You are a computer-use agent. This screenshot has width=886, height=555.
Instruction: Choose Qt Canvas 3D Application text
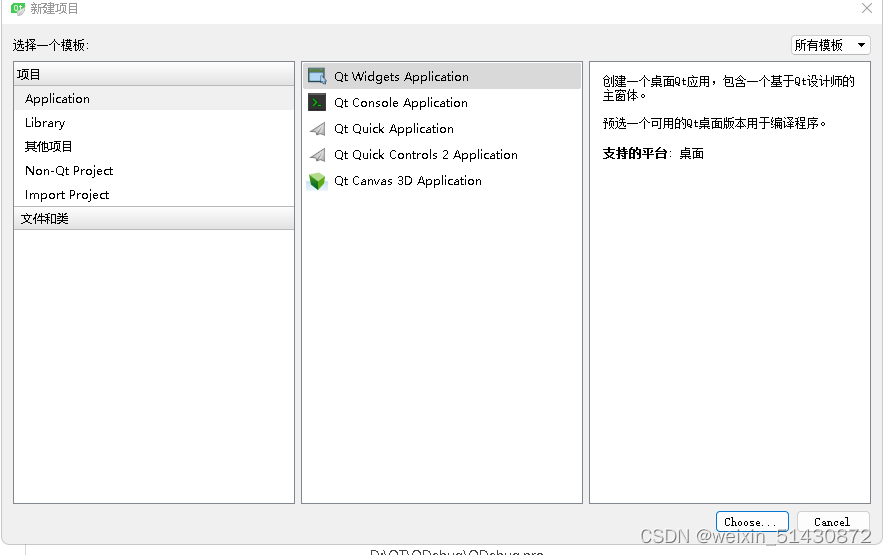click(408, 181)
